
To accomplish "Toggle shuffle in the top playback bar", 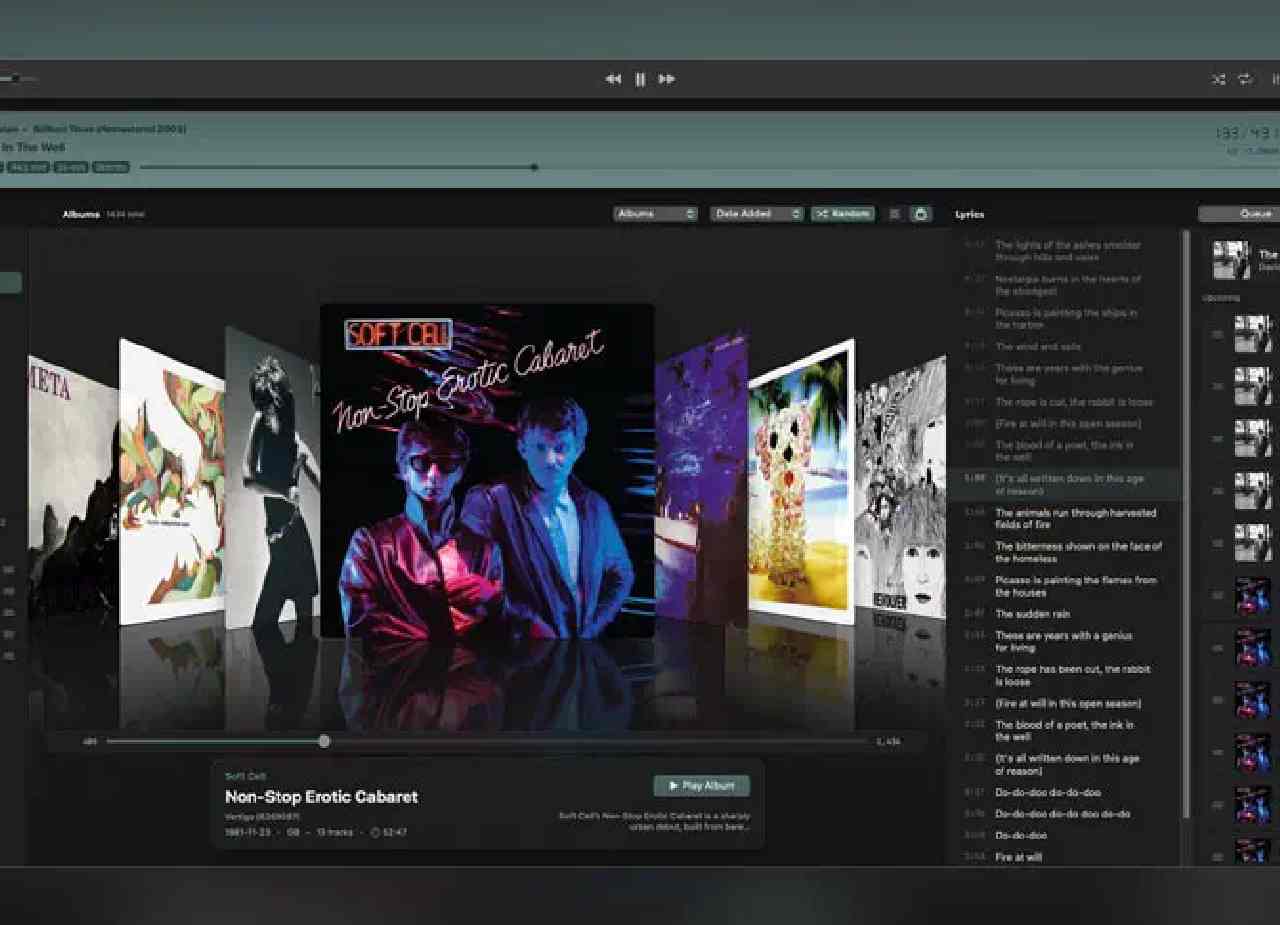I will [x=1218, y=79].
